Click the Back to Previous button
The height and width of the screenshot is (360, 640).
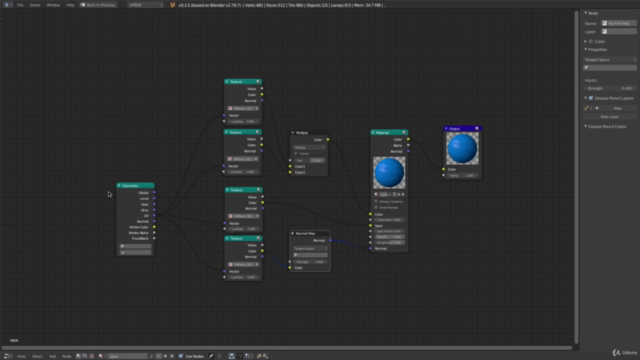tap(98, 5)
